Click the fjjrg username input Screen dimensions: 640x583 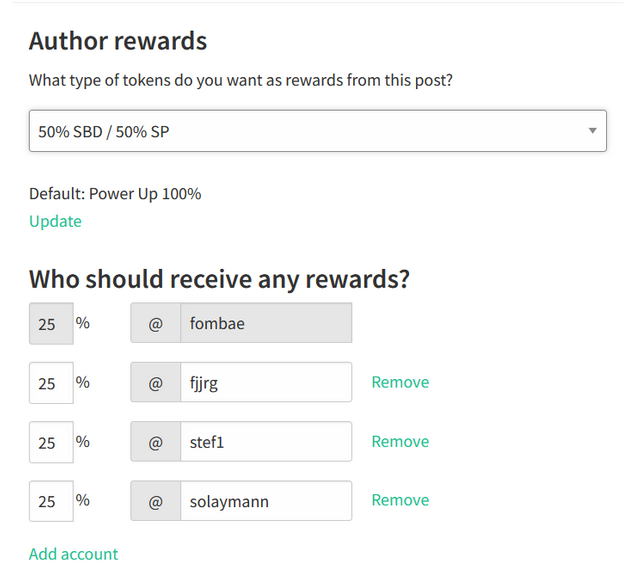pos(265,383)
